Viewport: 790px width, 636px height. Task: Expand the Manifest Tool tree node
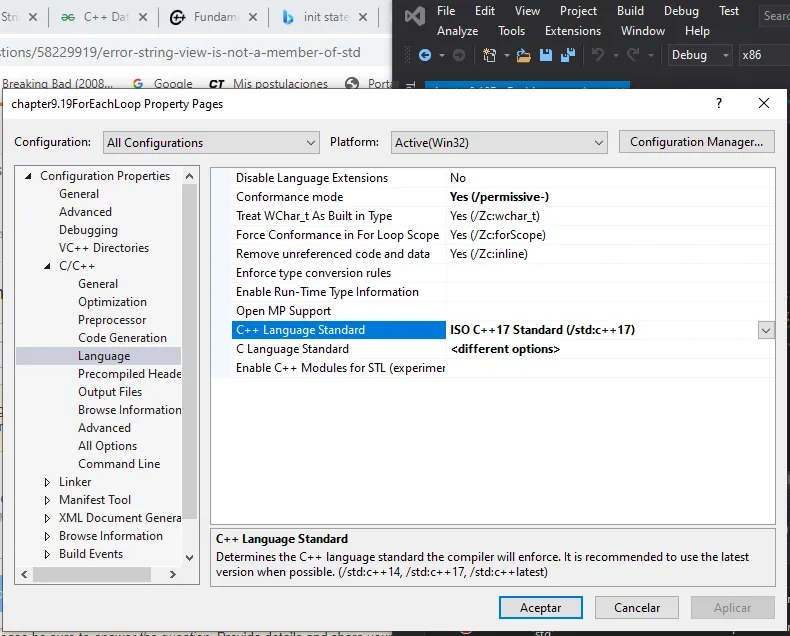click(x=47, y=500)
